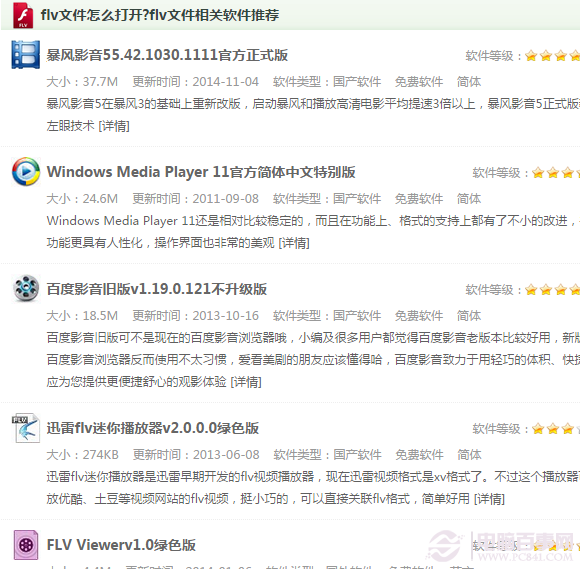
Task: Click second rating star of 迅雷flv迷你播放器
Action: [553, 429]
